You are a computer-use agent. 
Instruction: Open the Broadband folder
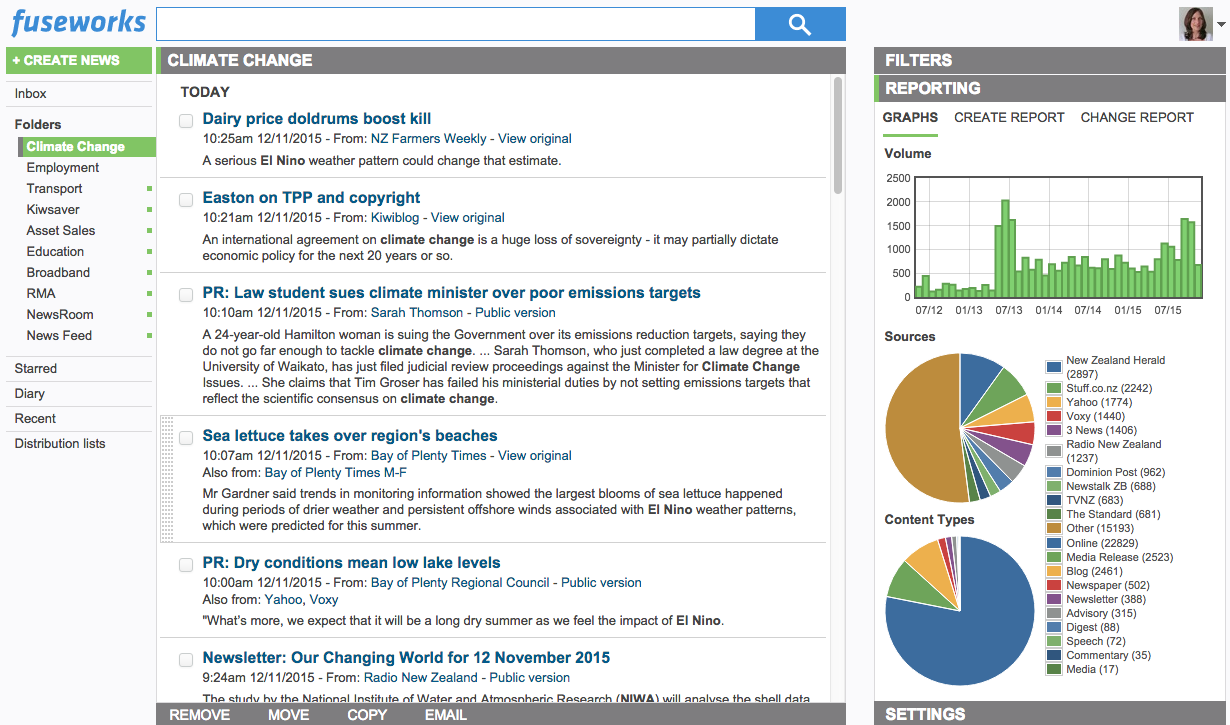[x=58, y=273]
